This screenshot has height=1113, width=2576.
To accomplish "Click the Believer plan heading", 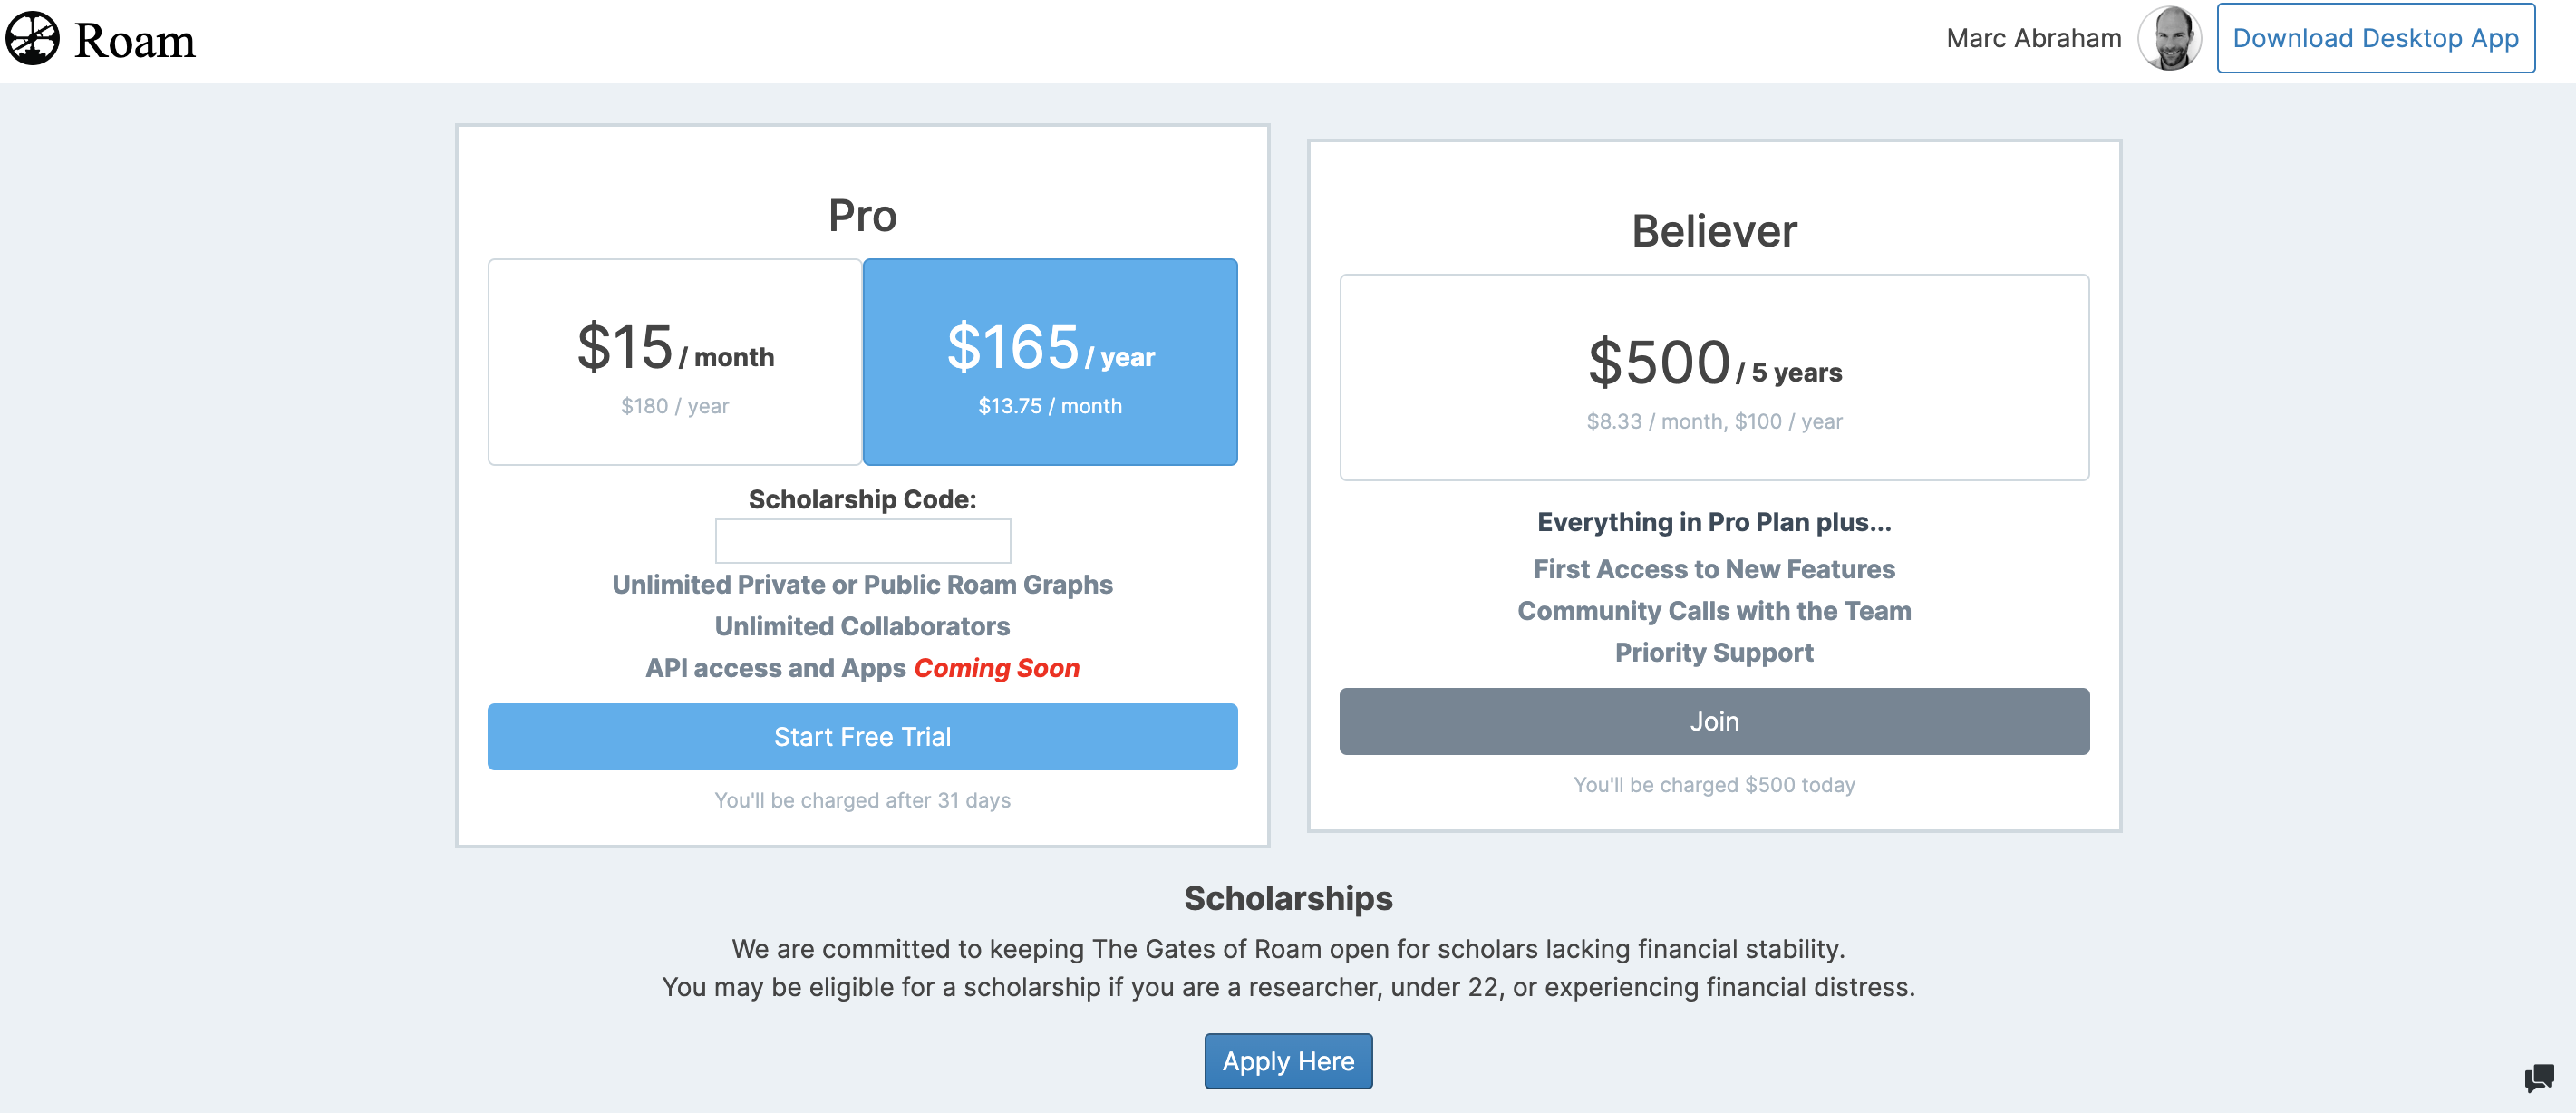I will [x=1714, y=231].
